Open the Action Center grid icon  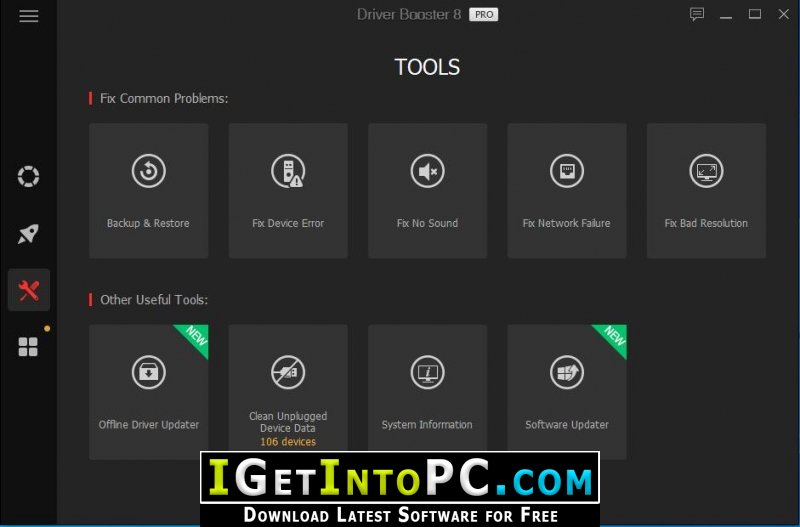point(28,347)
